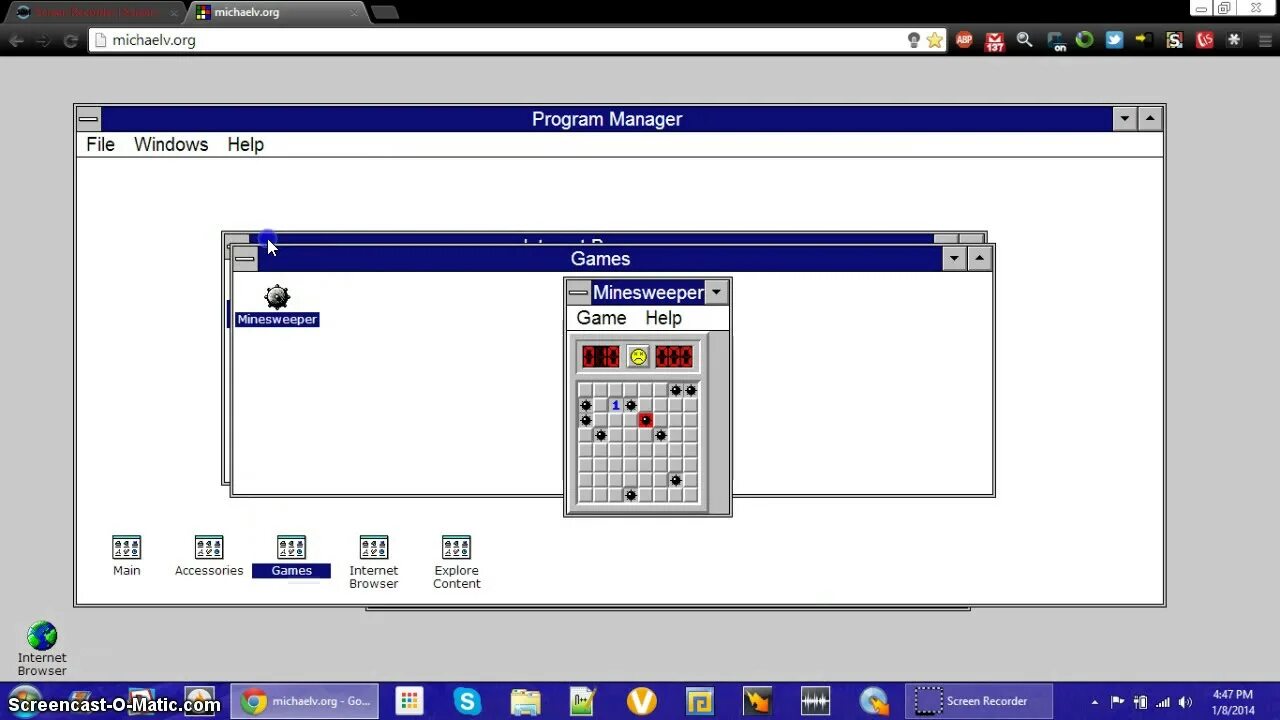
Task: Open the Gmail checker extension showing 137
Action: [x=994, y=40]
